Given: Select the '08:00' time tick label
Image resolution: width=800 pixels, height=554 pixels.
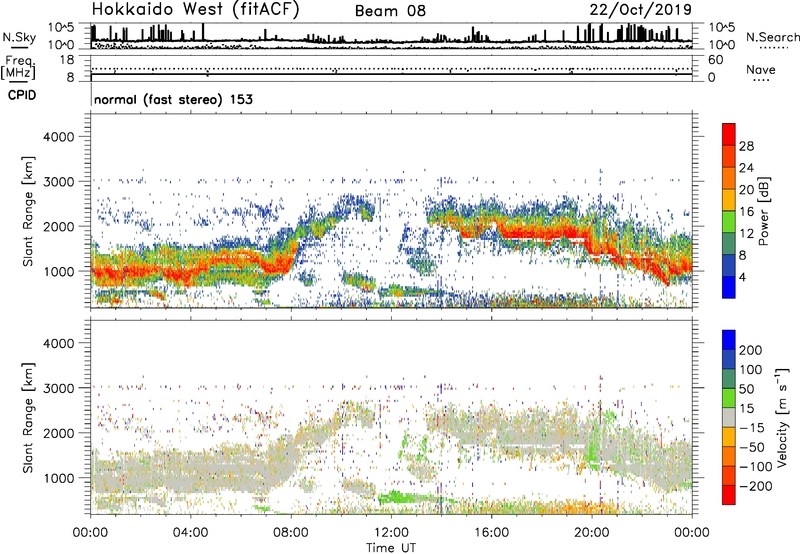Looking at the screenshot, I should pyautogui.click(x=291, y=533).
